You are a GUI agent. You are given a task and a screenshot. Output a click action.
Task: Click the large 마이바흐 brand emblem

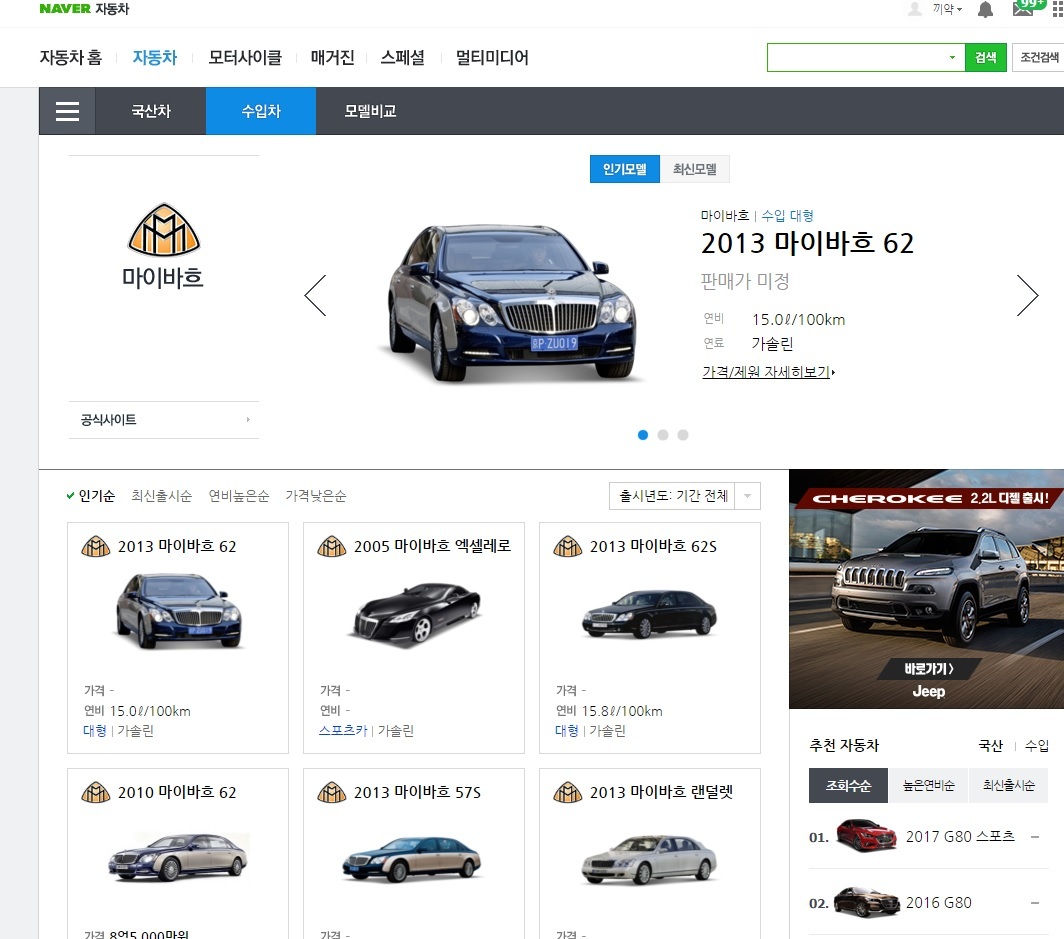(x=164, y=229)
